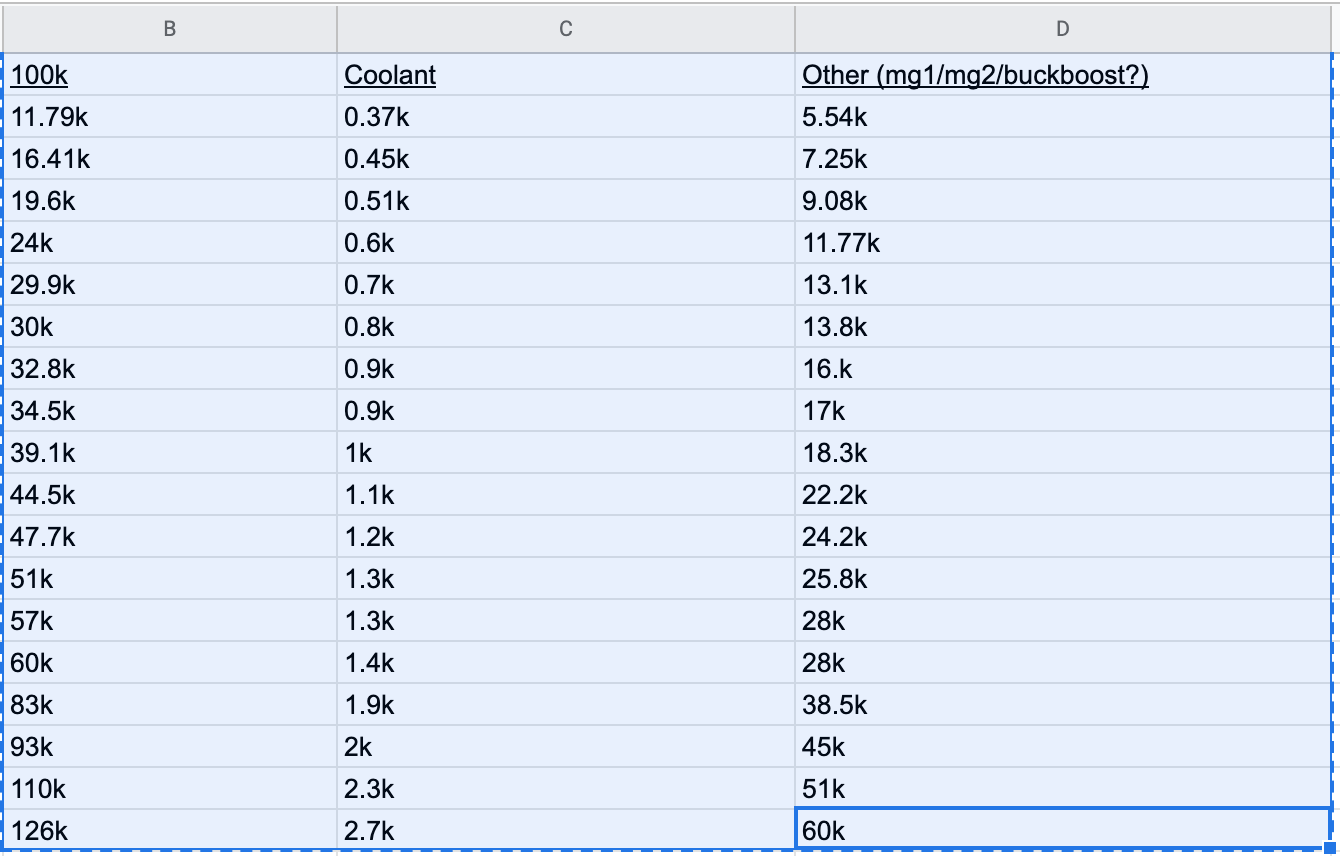Click the cell reading 16.k

(x=1062, y=369)
